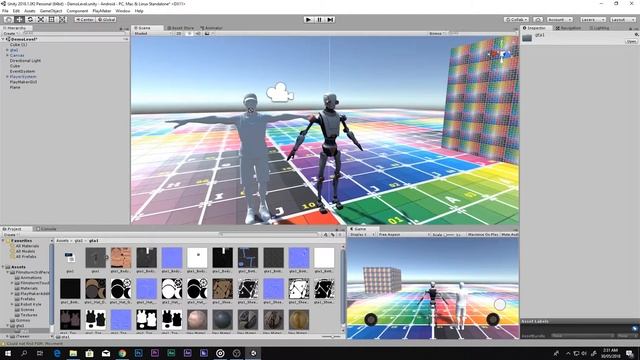Click the Step frame button
The width and height of the screenshot is (640, 360).
pyautogui.click(x=331, y=19)
